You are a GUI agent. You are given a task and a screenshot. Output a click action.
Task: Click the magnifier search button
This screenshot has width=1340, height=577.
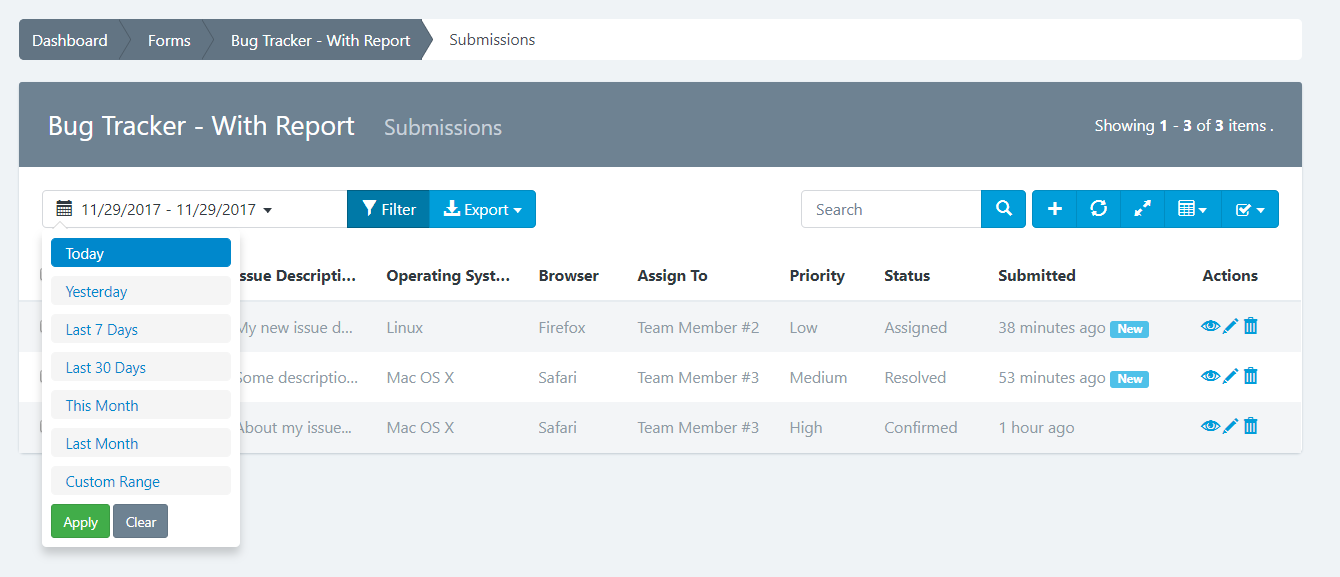(1003, 209)
